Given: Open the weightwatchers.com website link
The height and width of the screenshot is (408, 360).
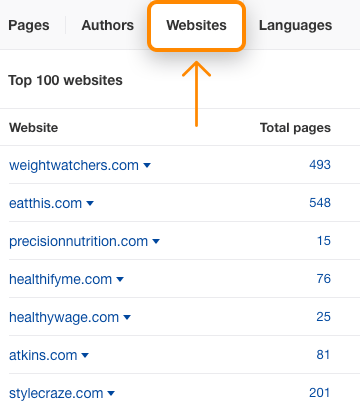Looking at the screenshot, I should click(x=74, y=165).
